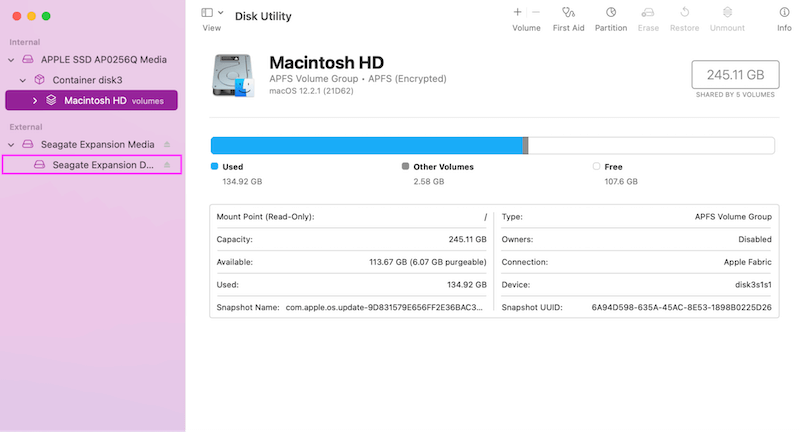Click the Restore toolbar icon

coord(685,12)
